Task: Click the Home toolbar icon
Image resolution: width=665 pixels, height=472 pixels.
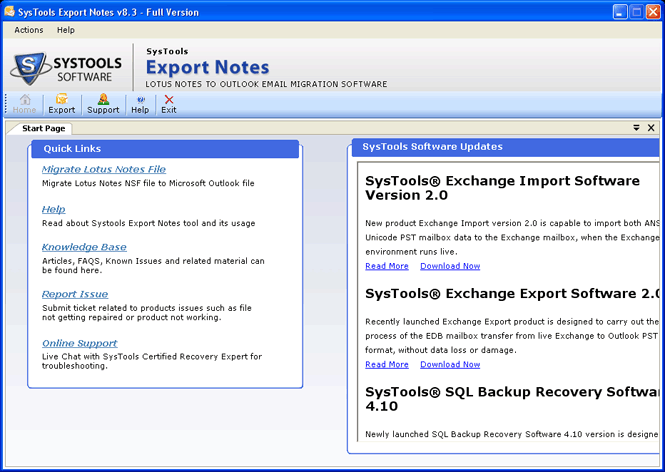Action: point(24,104)
